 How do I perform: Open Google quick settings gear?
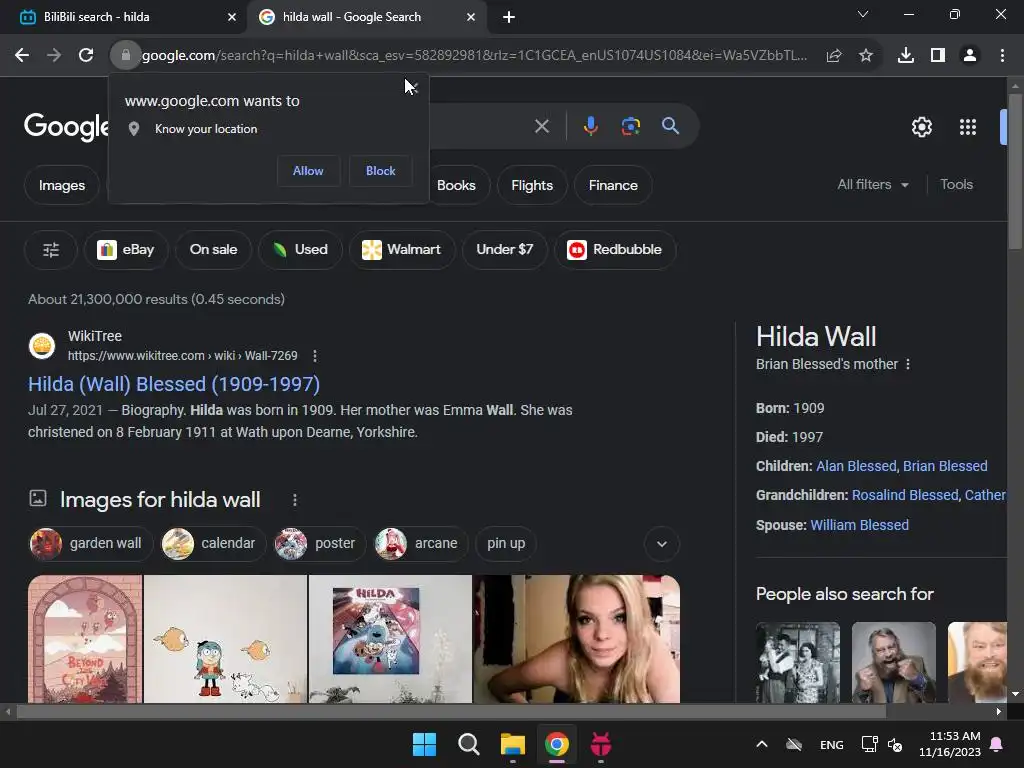[921, 127]
